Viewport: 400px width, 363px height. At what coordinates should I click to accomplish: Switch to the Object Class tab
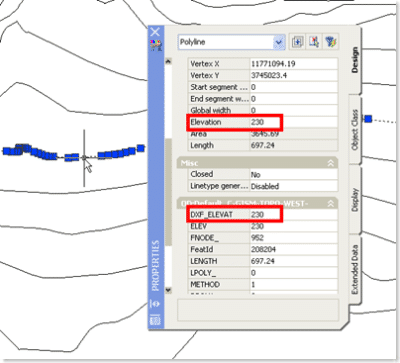(355, 129)
